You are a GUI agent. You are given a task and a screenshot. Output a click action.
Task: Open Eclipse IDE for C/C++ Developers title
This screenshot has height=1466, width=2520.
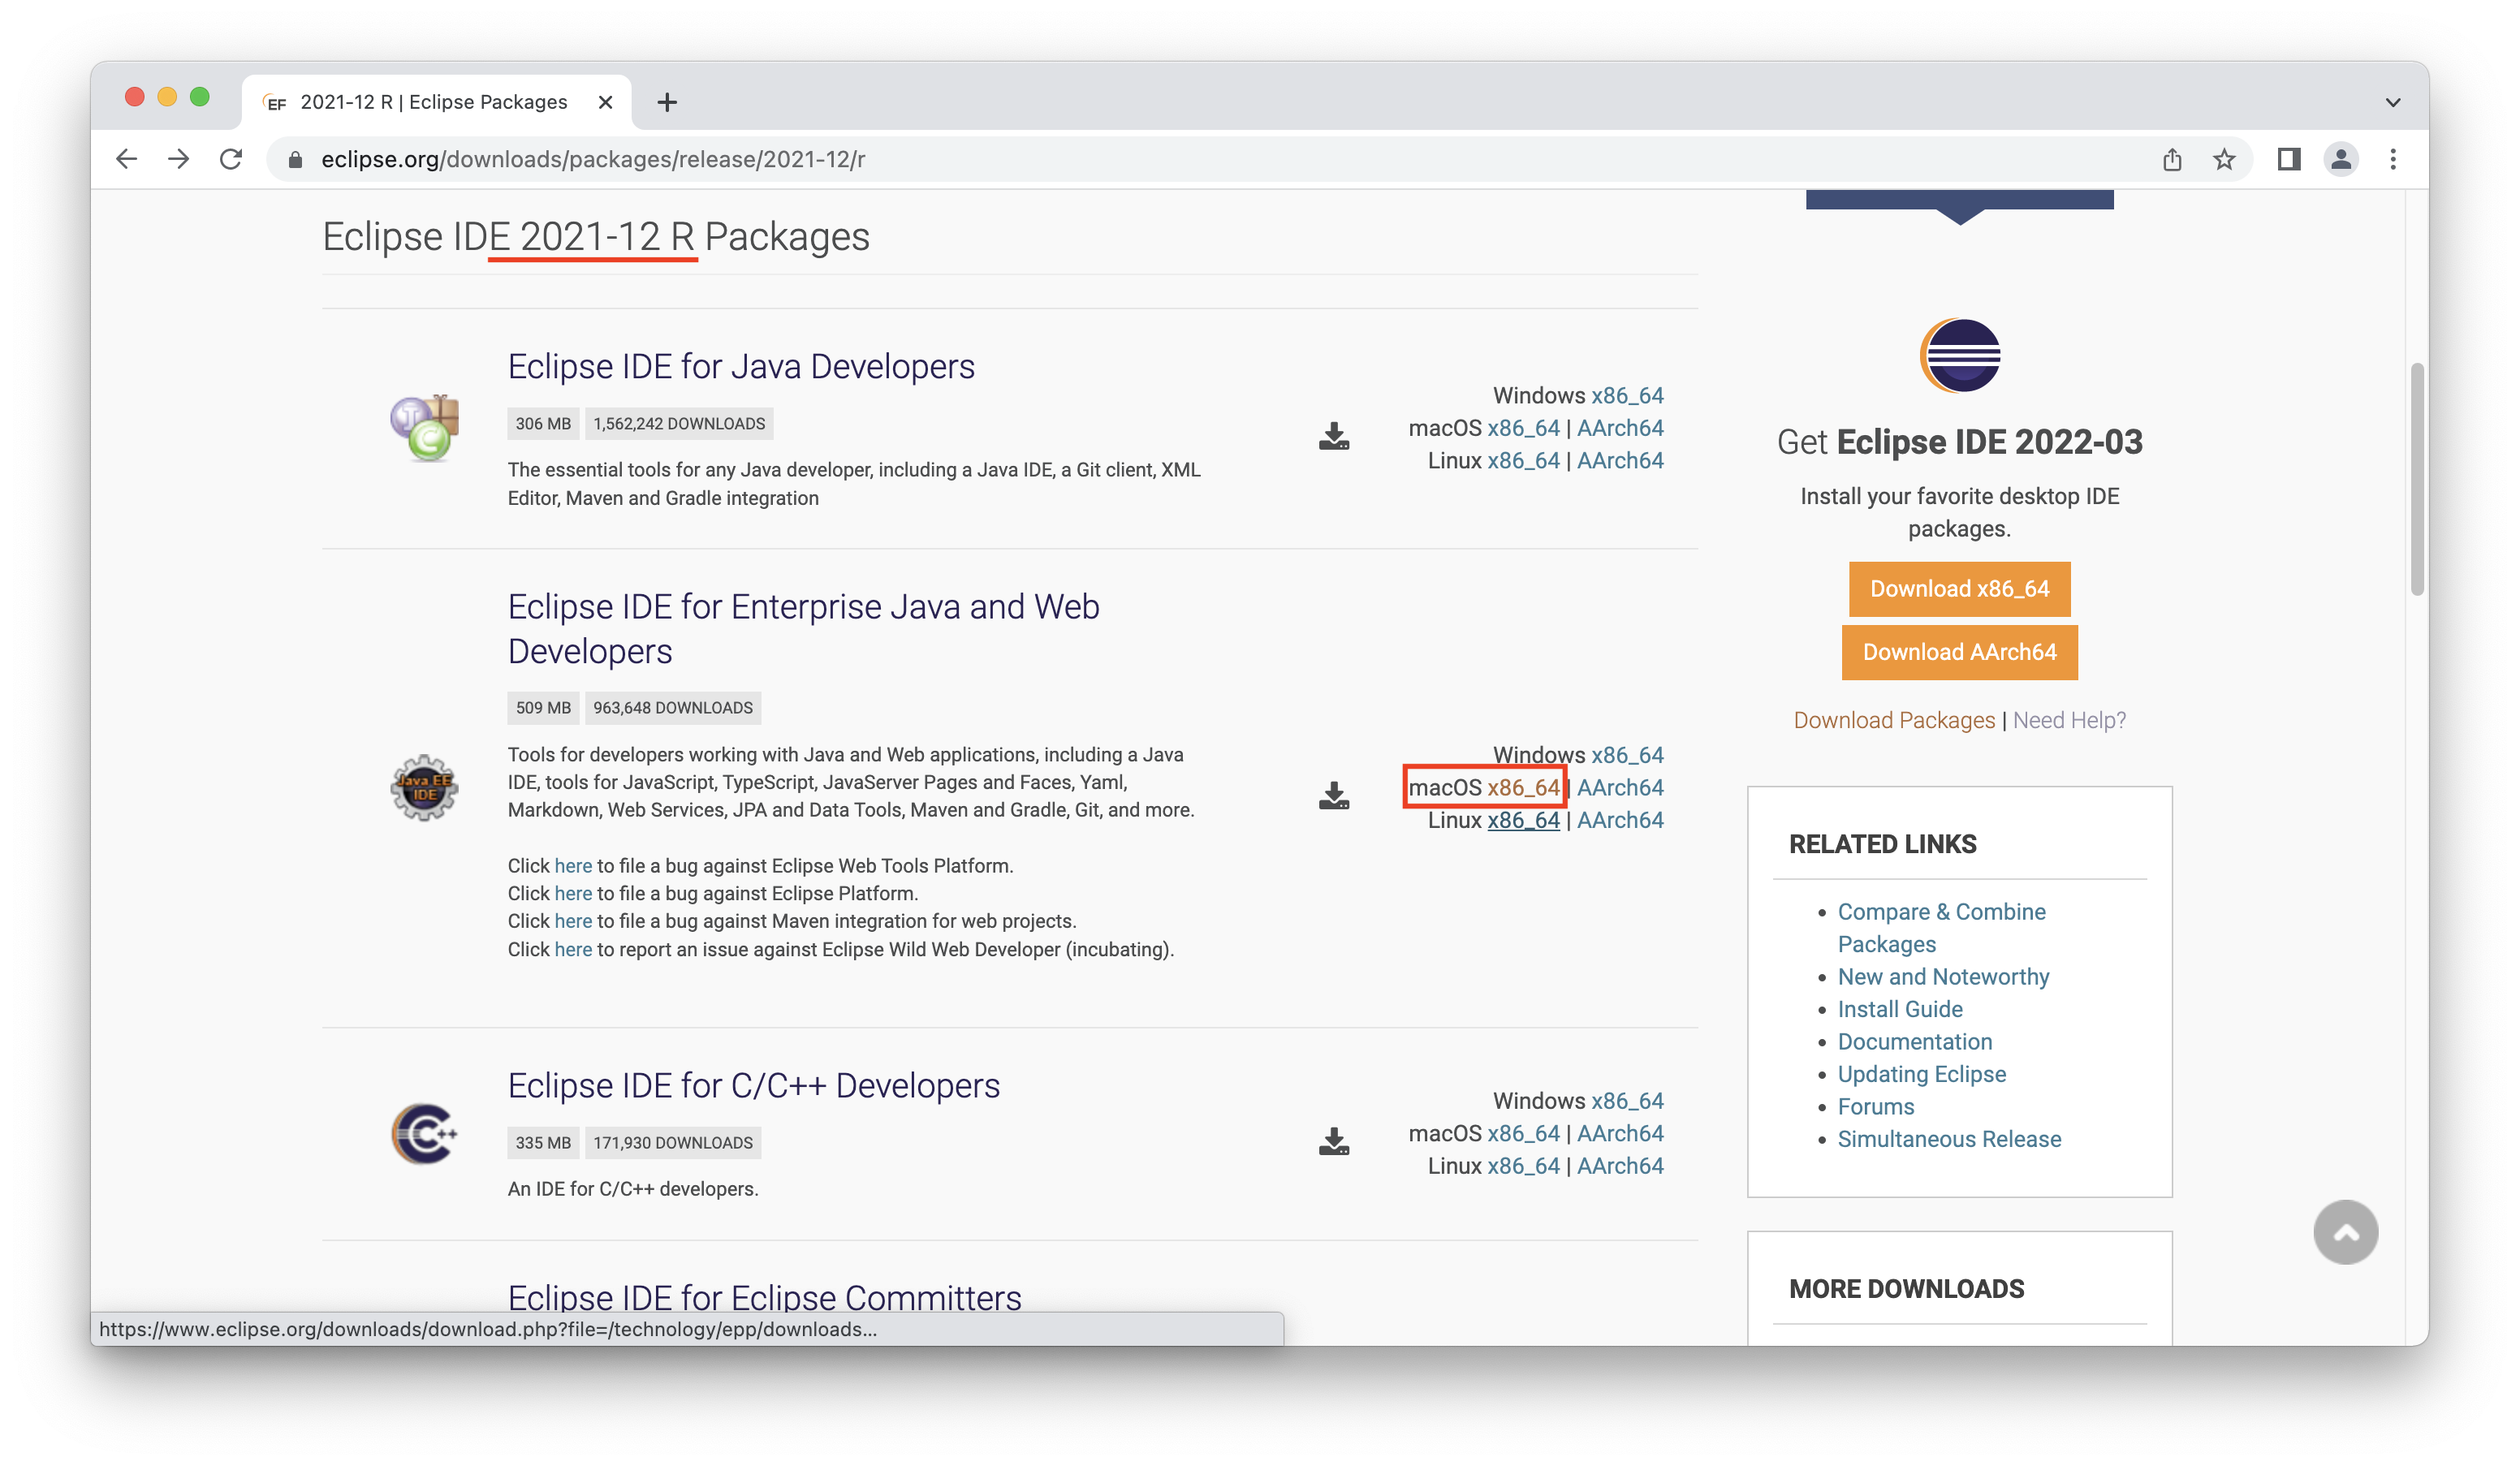click(x=753, y=1085)
